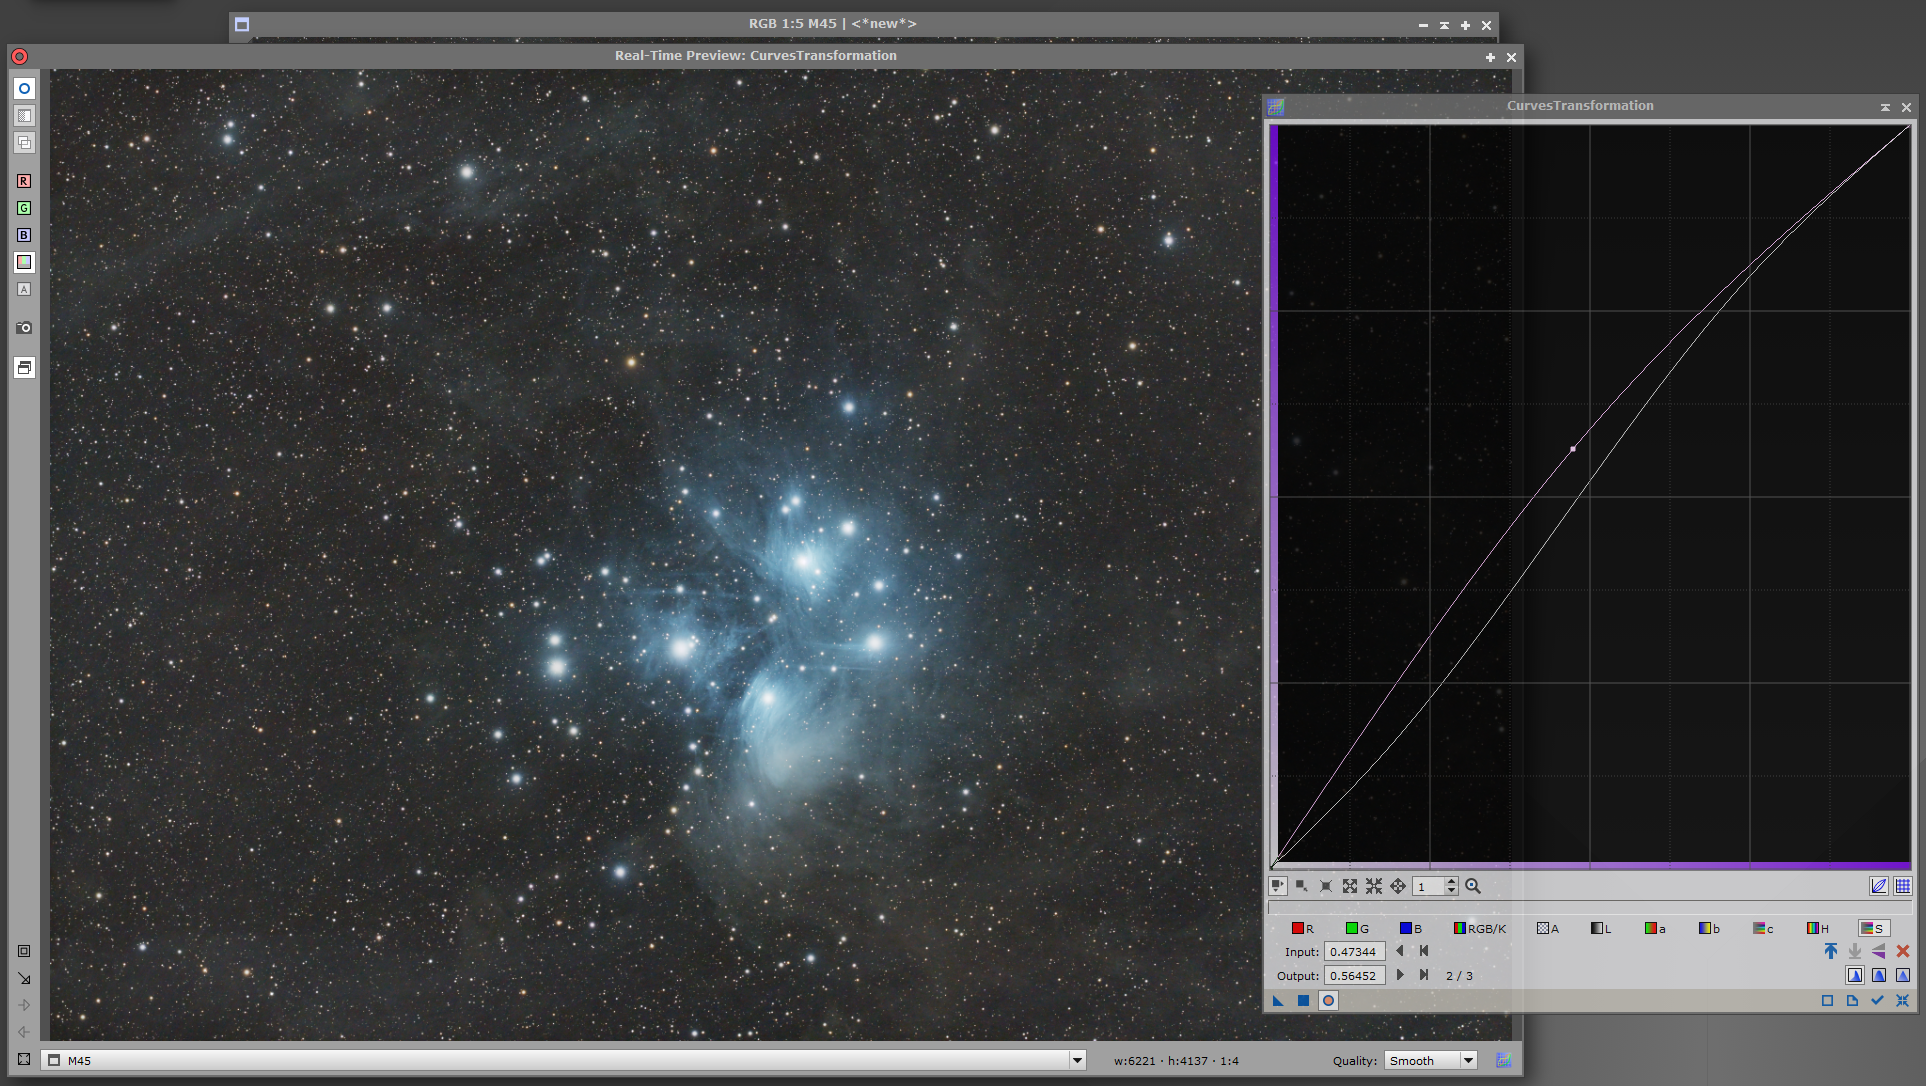Toggle the Real-Time Preview circle button
The height and width of the screenshot is (1086, 1926).
pos(1328,1000)
